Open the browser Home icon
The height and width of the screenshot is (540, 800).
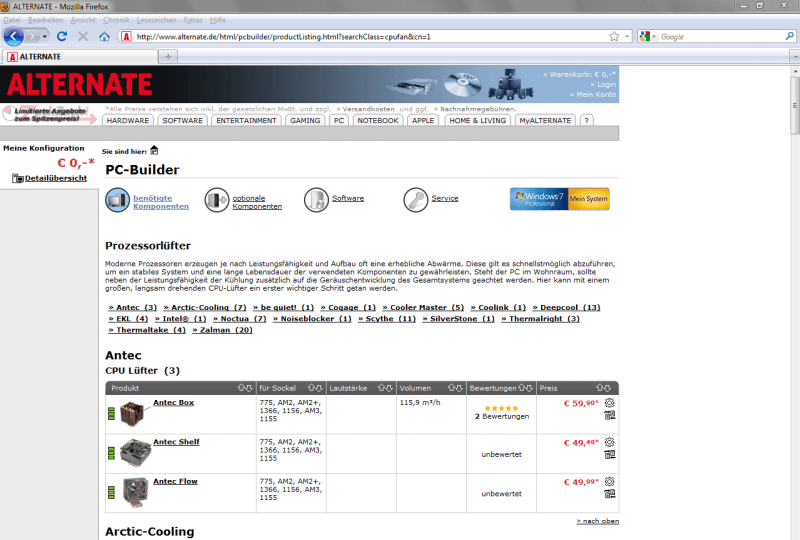pyautogui.click(x=104, y=37)
